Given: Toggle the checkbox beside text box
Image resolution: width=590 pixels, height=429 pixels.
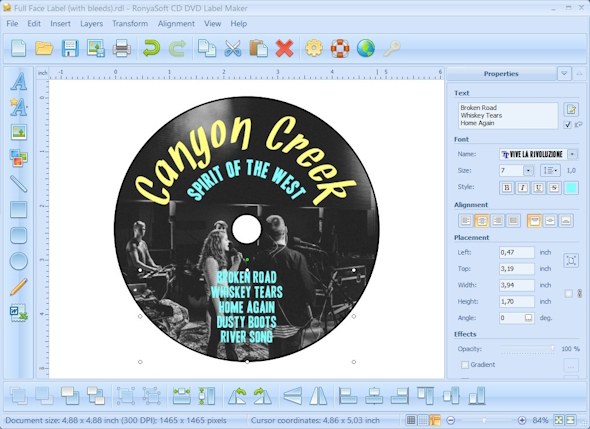Looking at the screenshot, I should 567,125.
